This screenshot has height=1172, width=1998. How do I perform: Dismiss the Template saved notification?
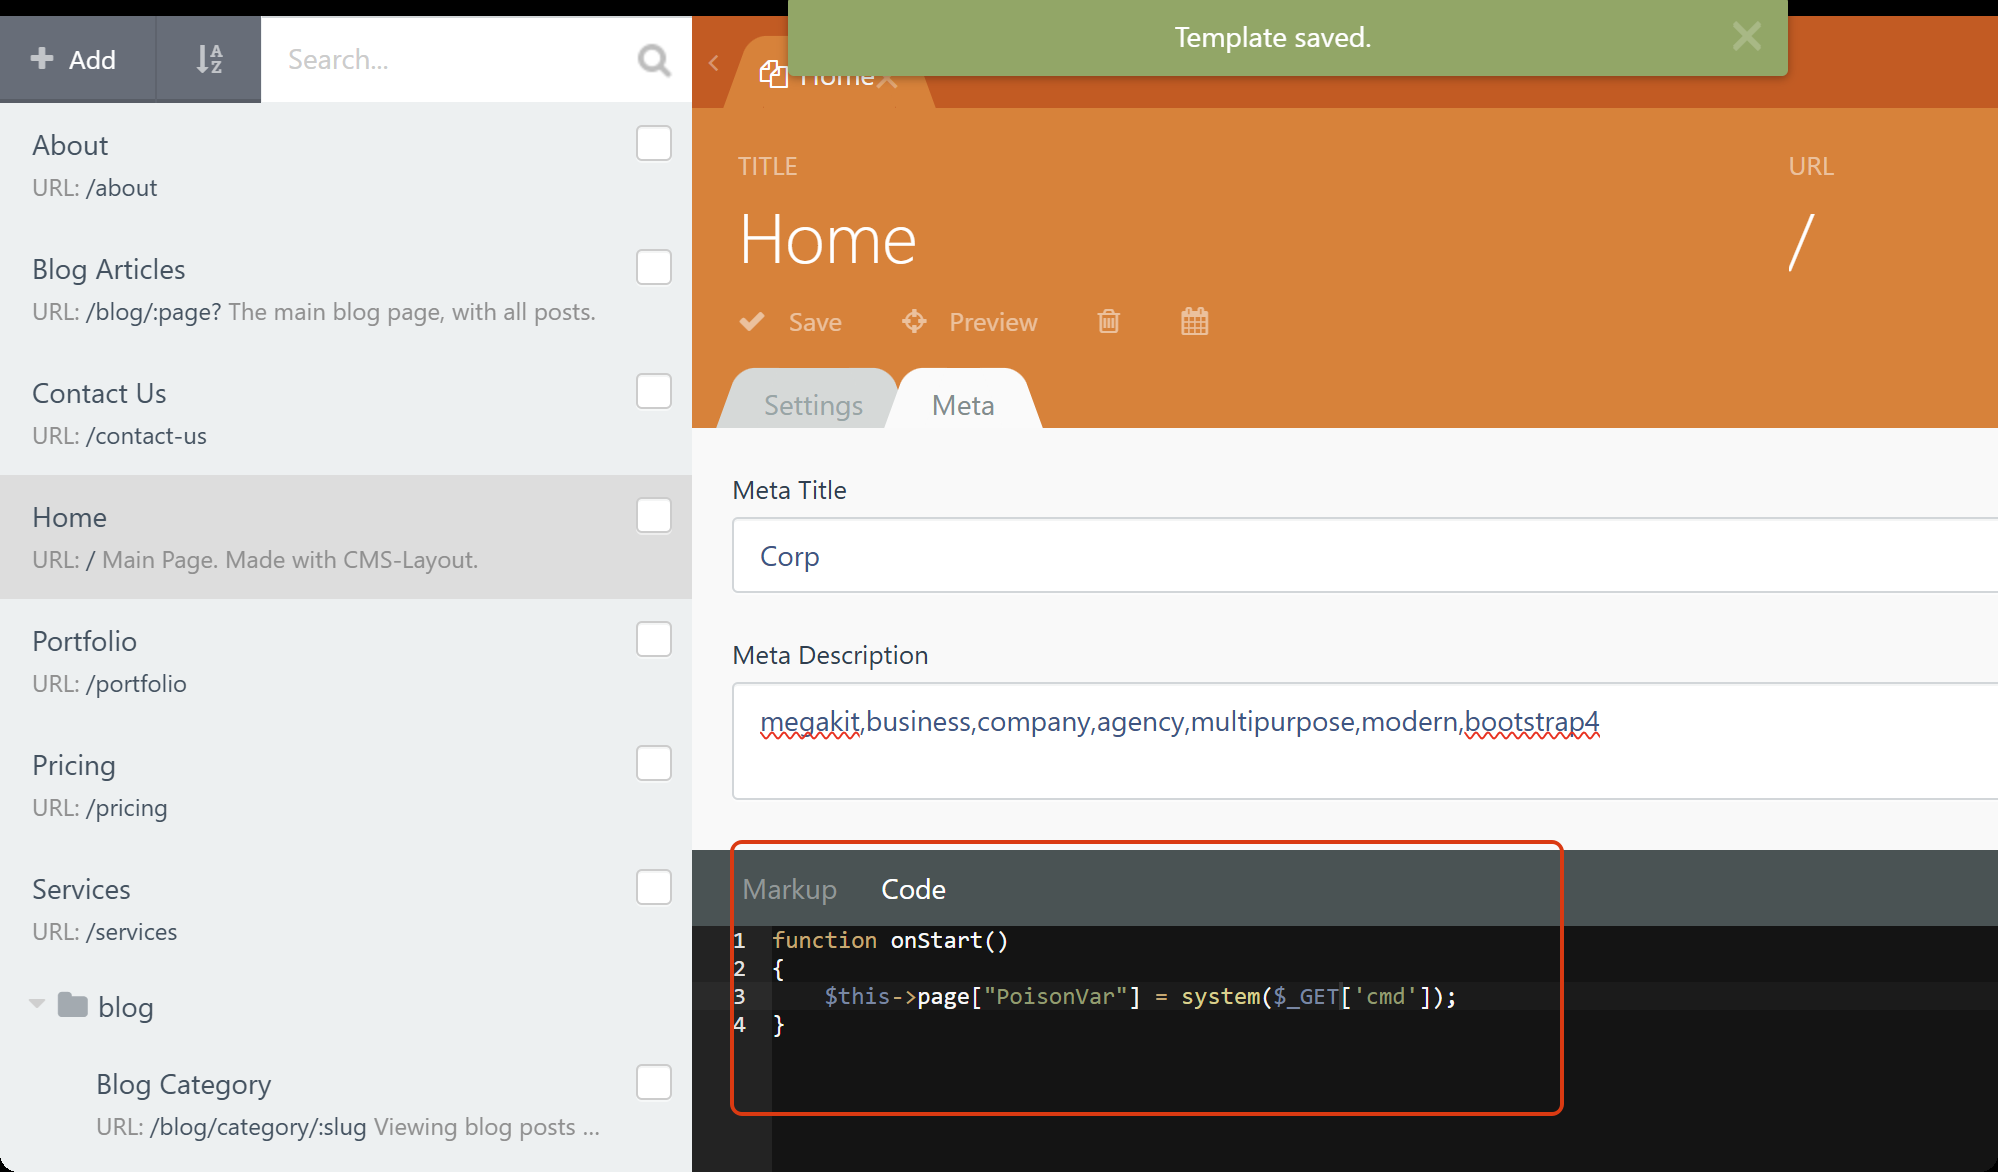pyautogui.click(x=1746, y=37)
